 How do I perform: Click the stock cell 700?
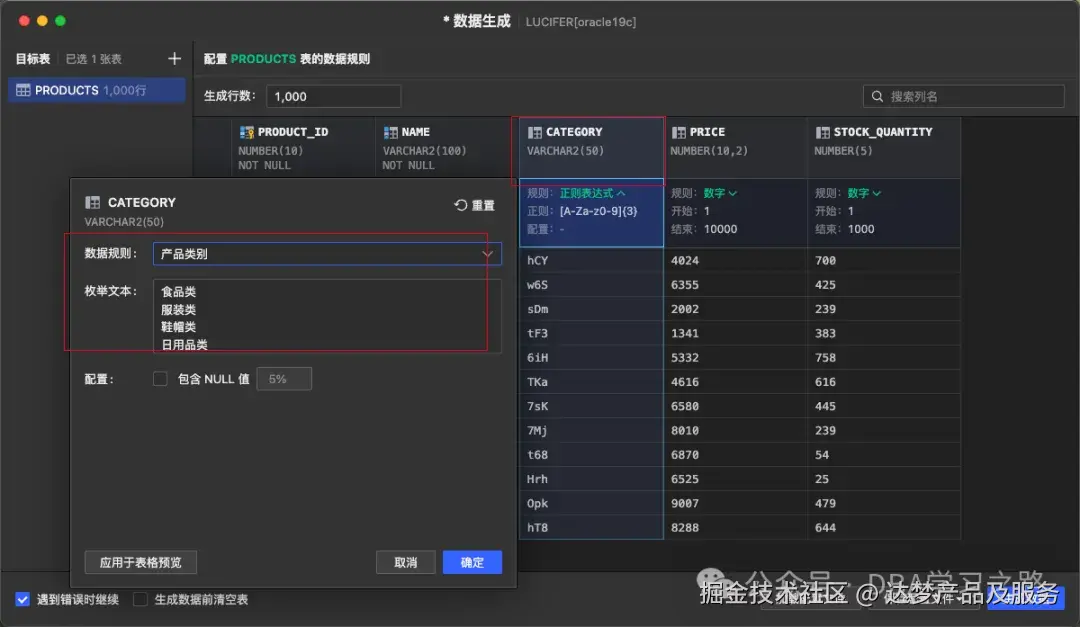pos(884,260)
